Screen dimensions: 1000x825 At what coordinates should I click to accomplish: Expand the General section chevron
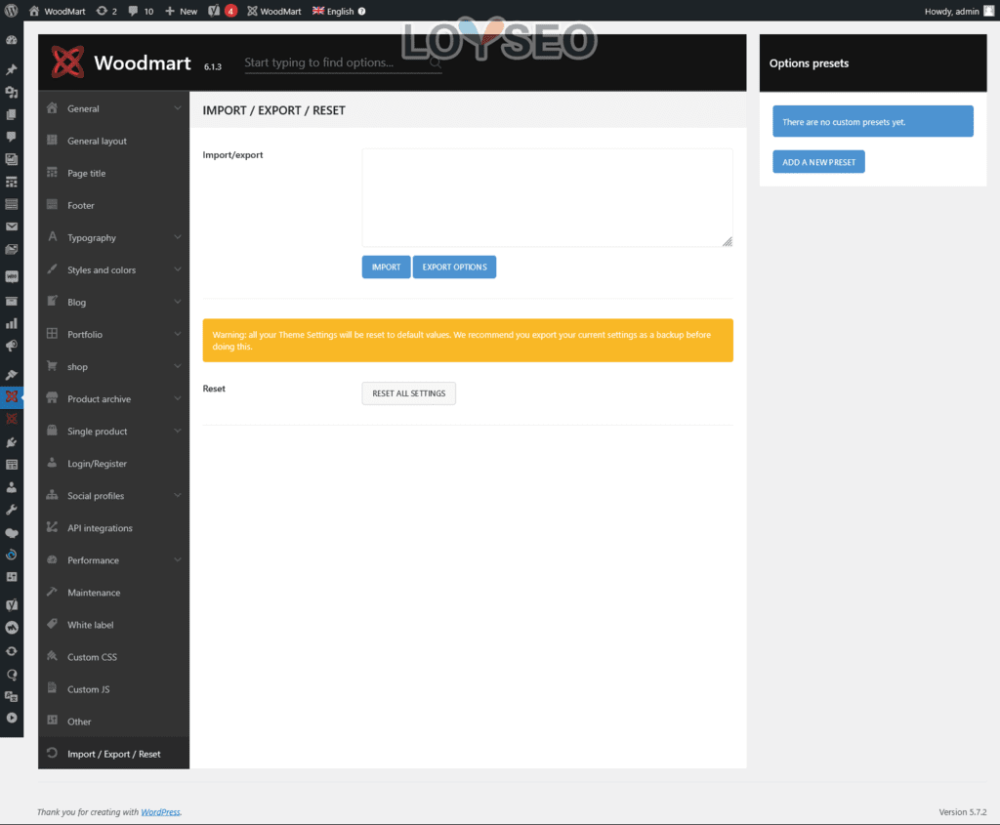click(x=177, y=108)
